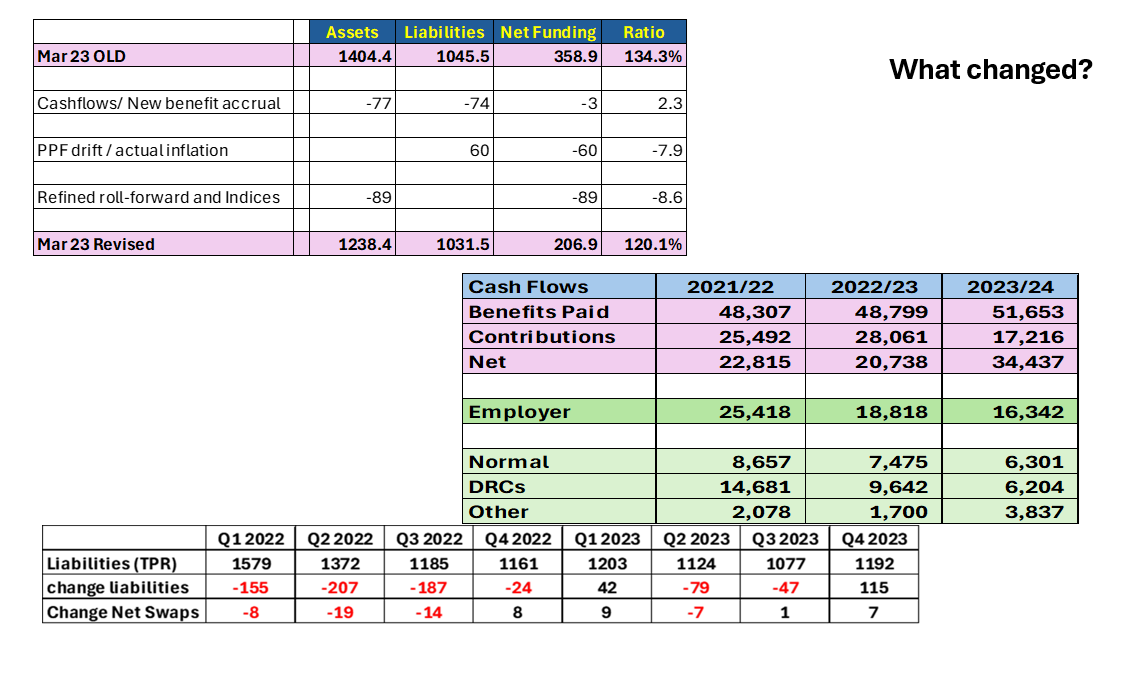
Task: Click the Mar 23 Revised row label
Action: point(96,244)
